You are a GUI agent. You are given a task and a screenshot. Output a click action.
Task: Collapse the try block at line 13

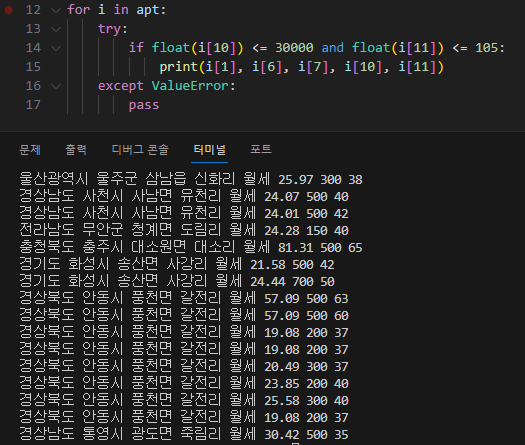coord(56,29)
